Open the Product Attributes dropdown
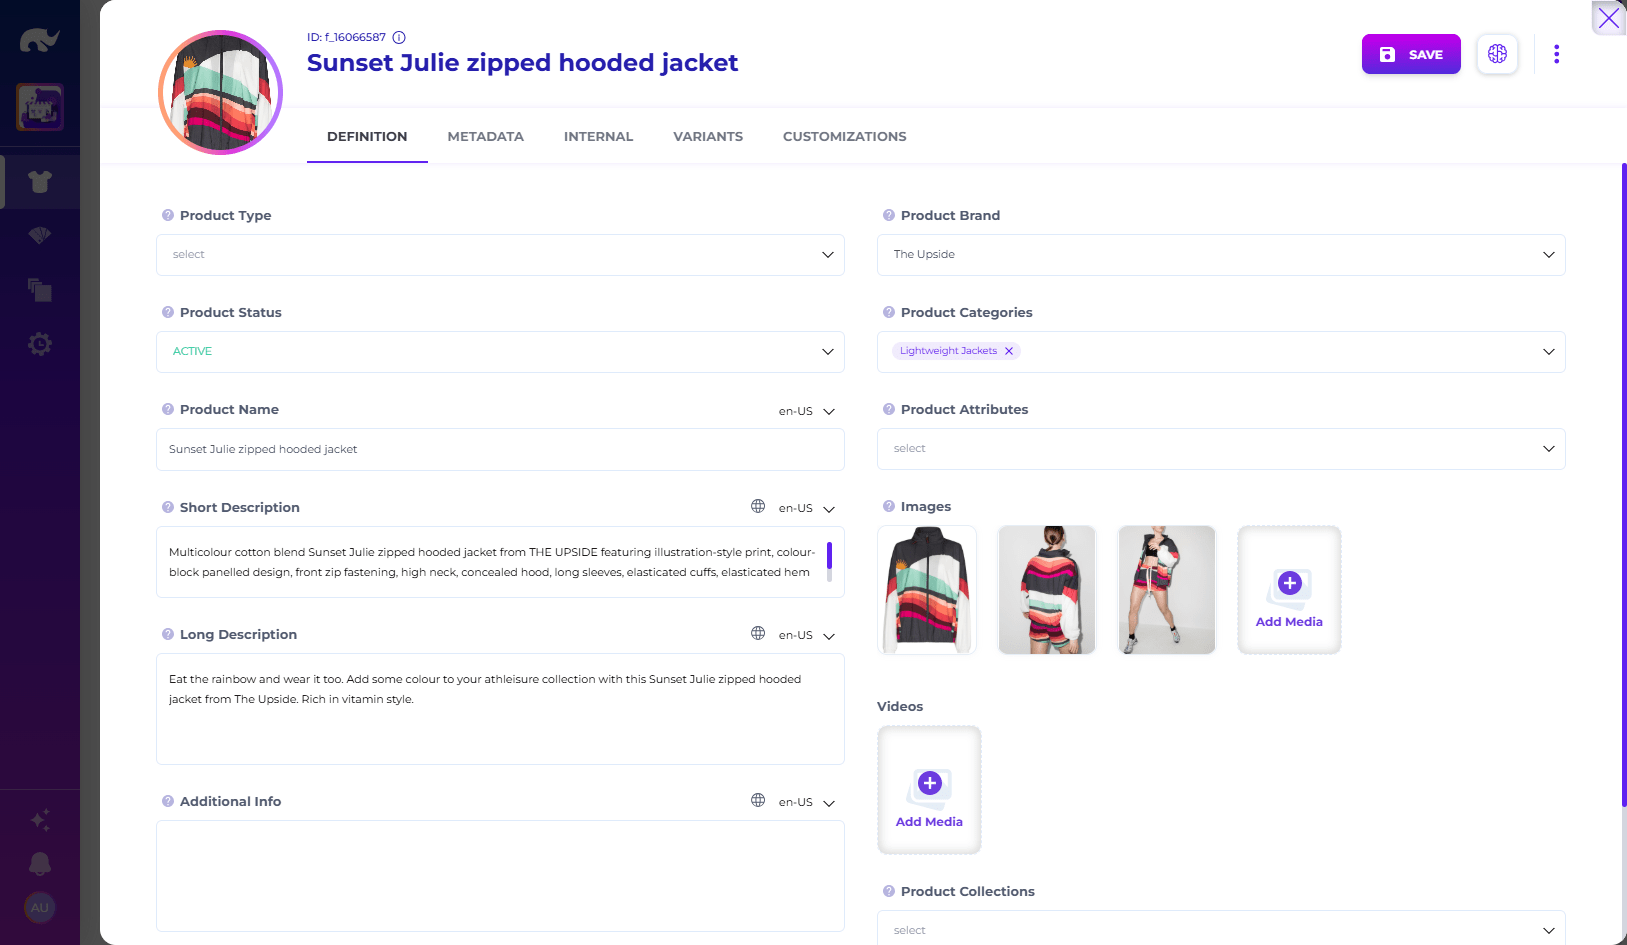This screenshot has width=1627, height=945. 1221,449
